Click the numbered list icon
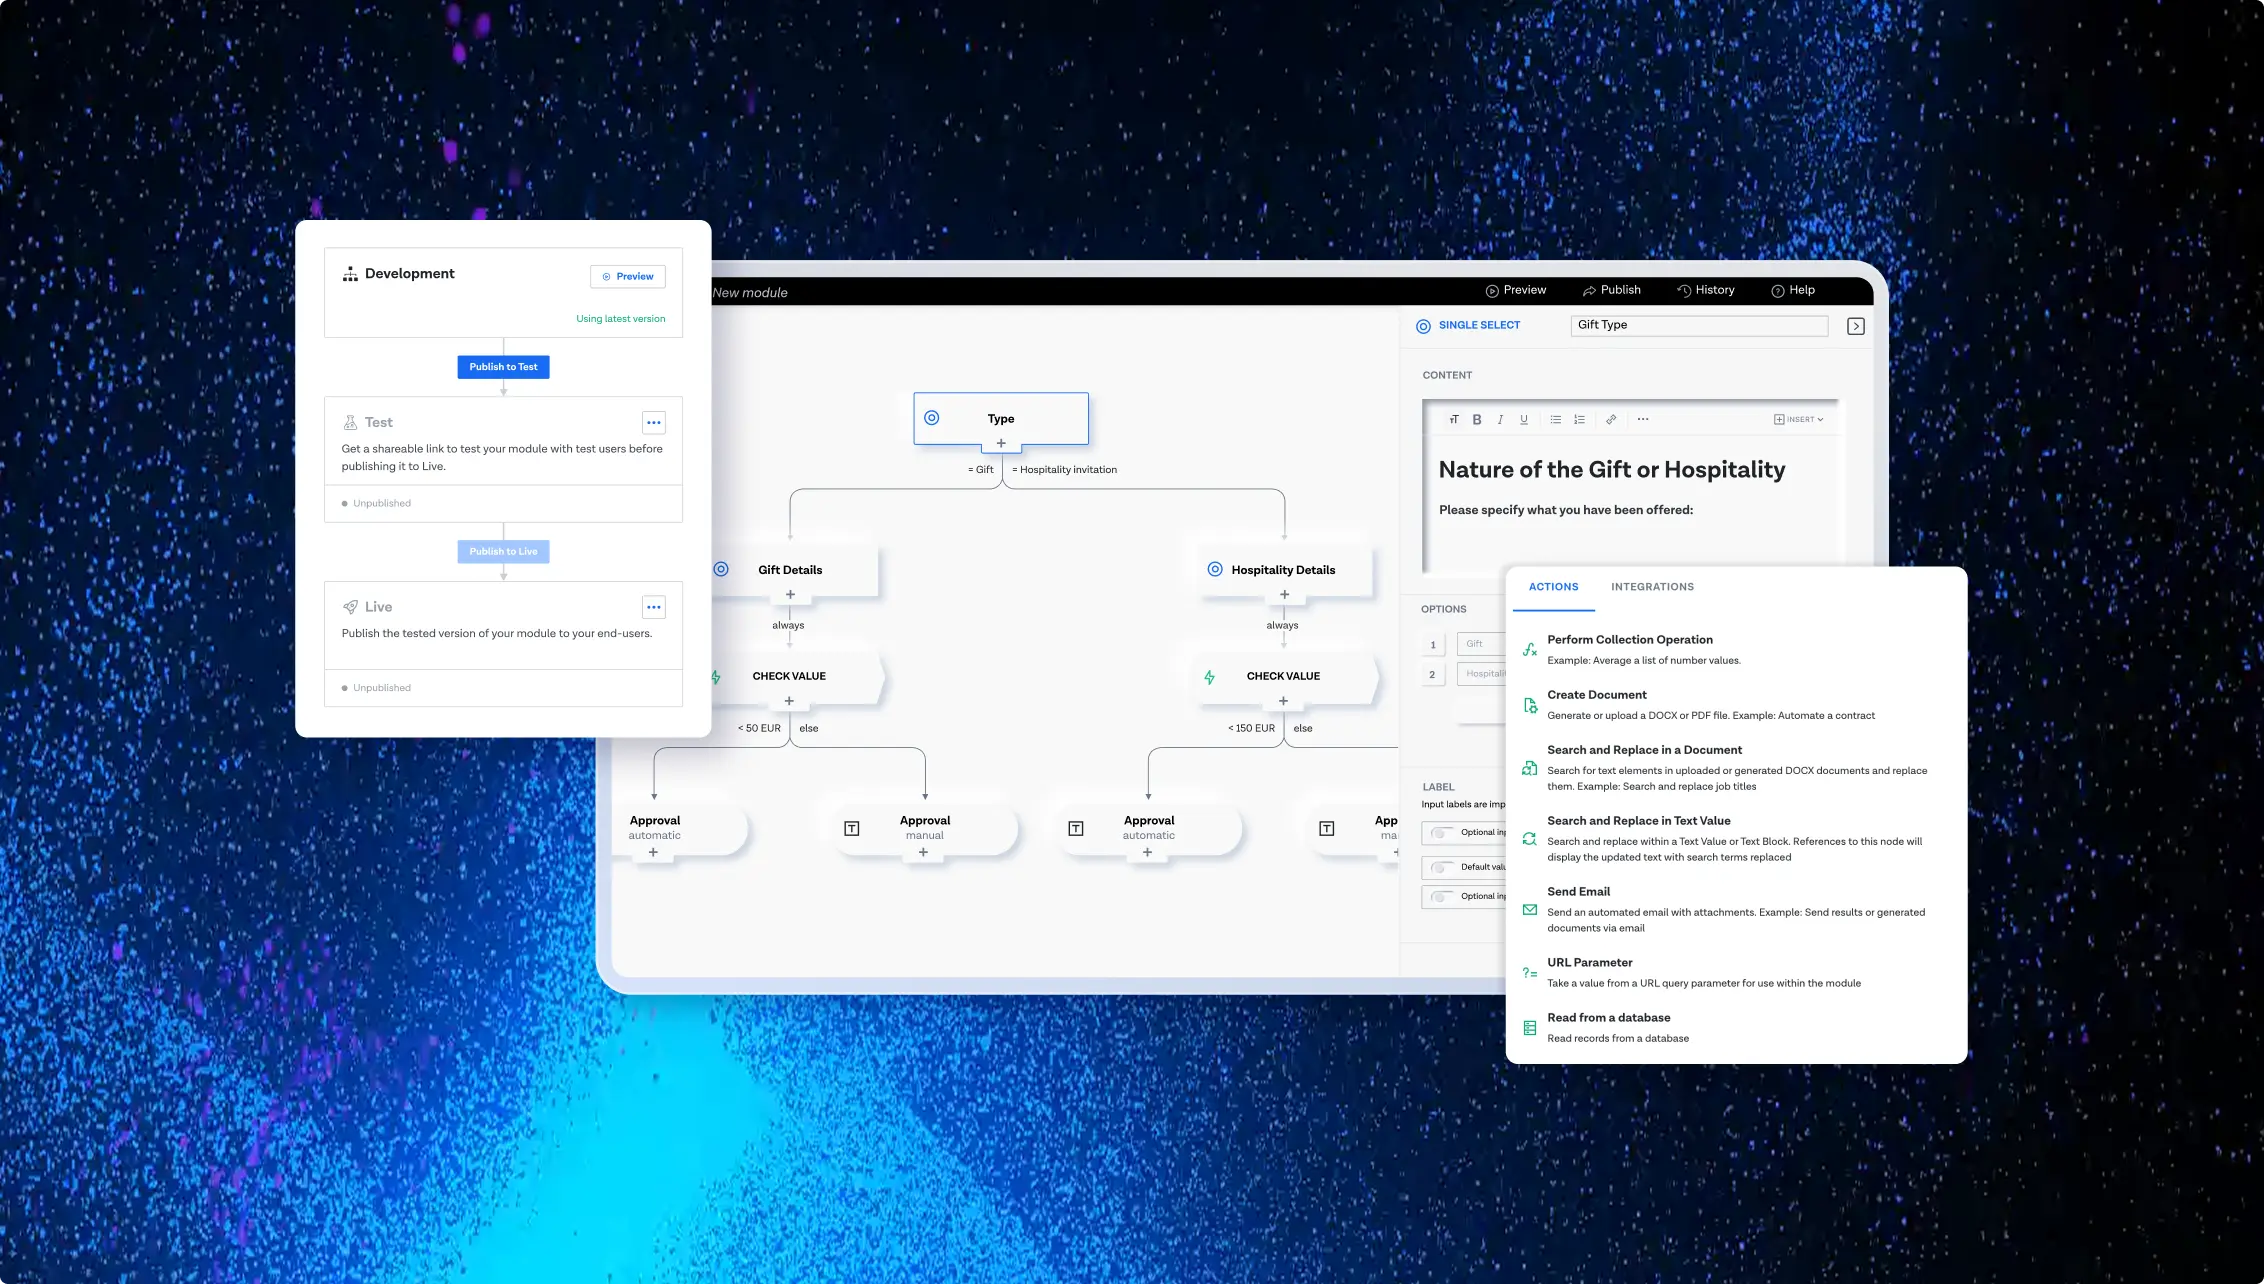The height and width of the screenshot is (1284, 2264). [x=1579, y=420]
